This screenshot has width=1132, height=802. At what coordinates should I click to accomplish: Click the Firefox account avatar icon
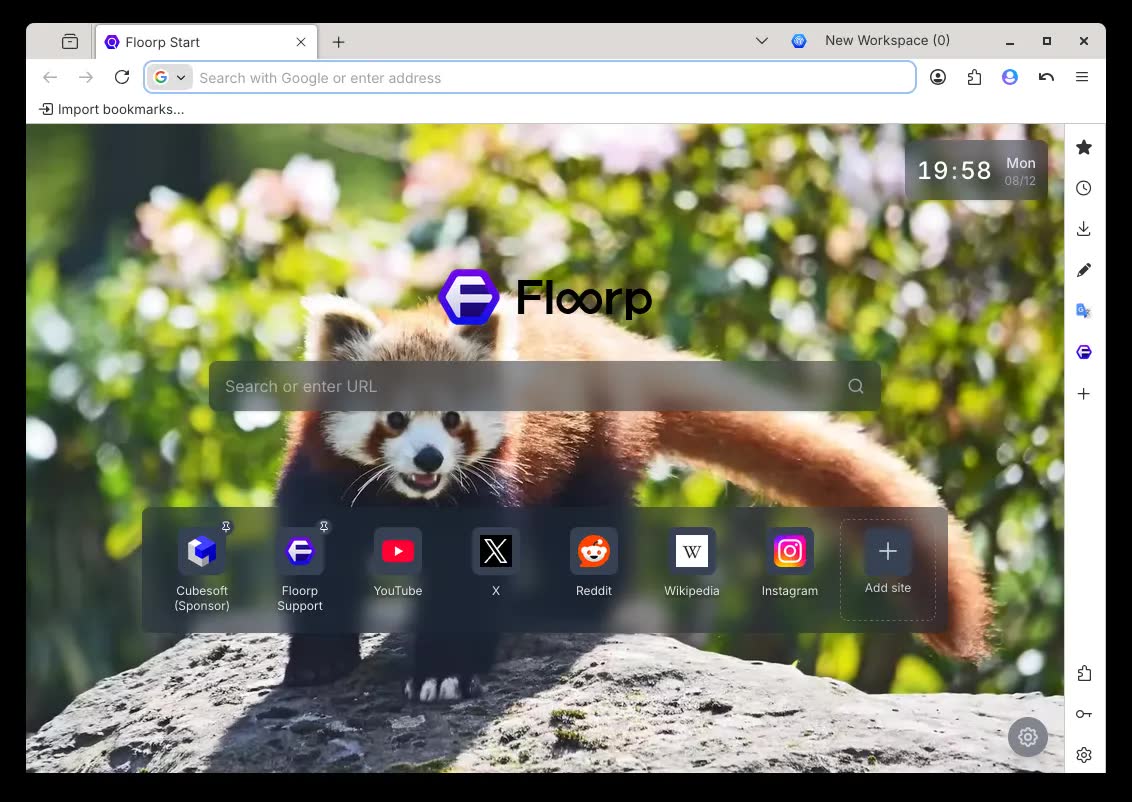(938, 77)
